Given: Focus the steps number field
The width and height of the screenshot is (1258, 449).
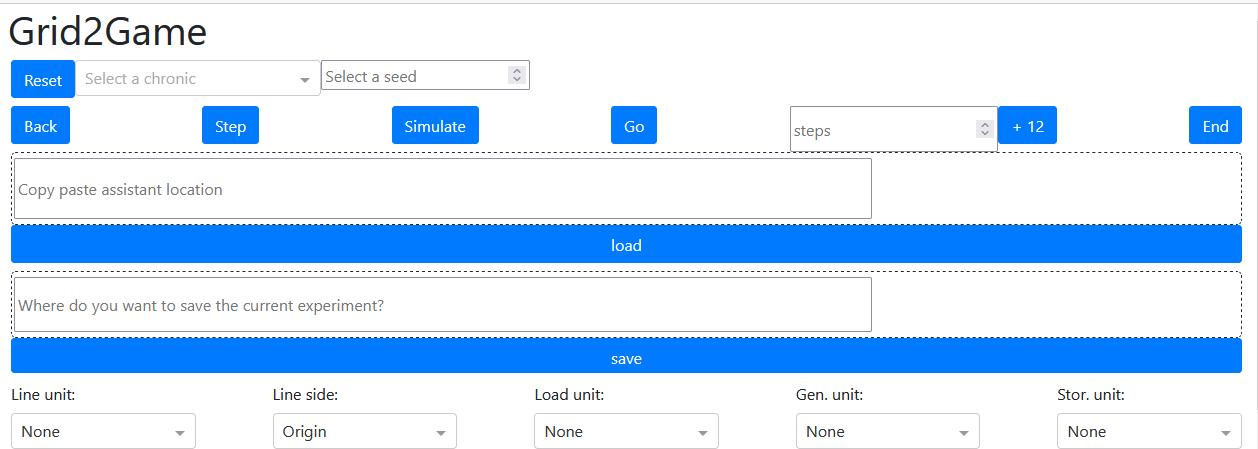Looking at the screenshot, I should (x=894, y=130).
